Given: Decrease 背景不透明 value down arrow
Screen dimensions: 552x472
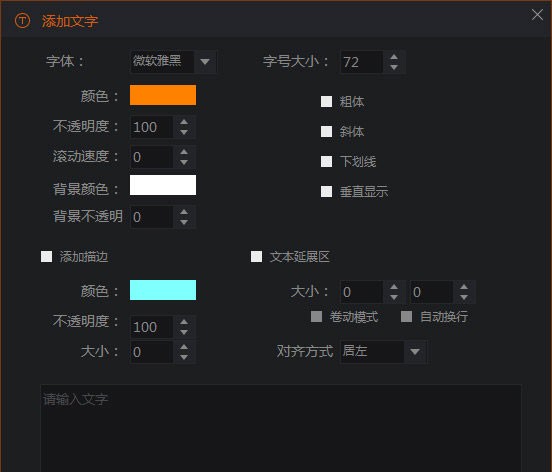Looking at the screenshot, I should click(x=184, y=222).
